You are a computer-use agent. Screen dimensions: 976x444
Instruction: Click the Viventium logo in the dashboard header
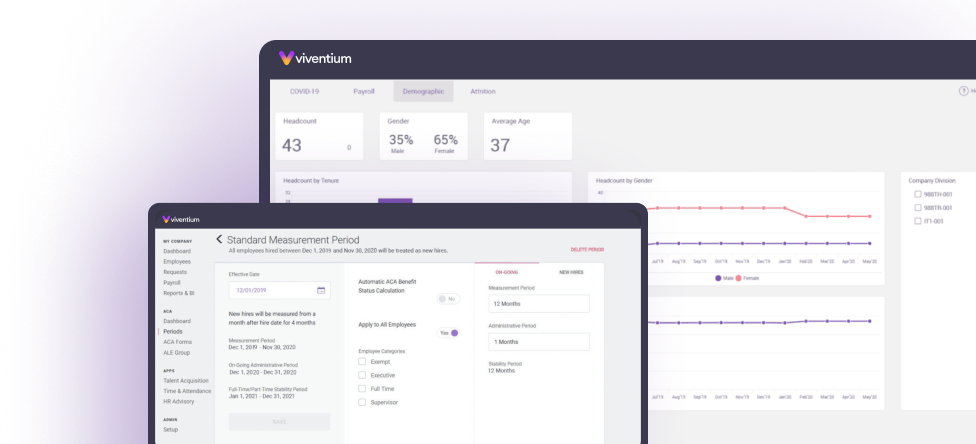[316, 58]
